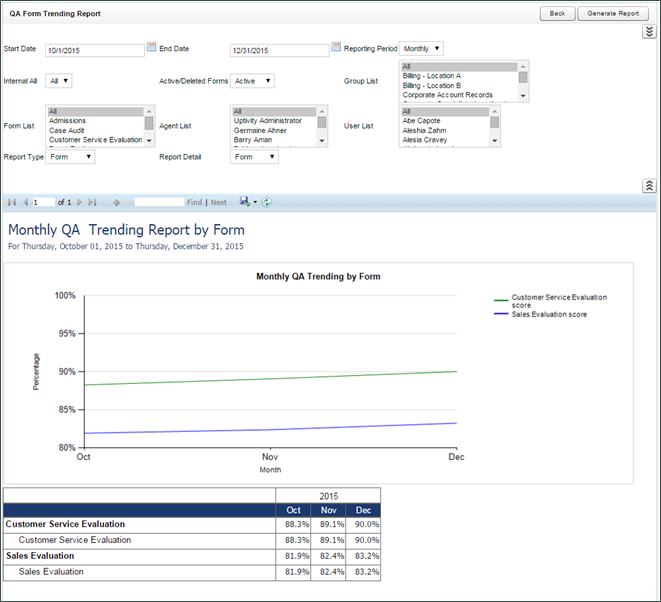Go to previous report page
This screenshot has width=661, height=602.
click(25, 202)
